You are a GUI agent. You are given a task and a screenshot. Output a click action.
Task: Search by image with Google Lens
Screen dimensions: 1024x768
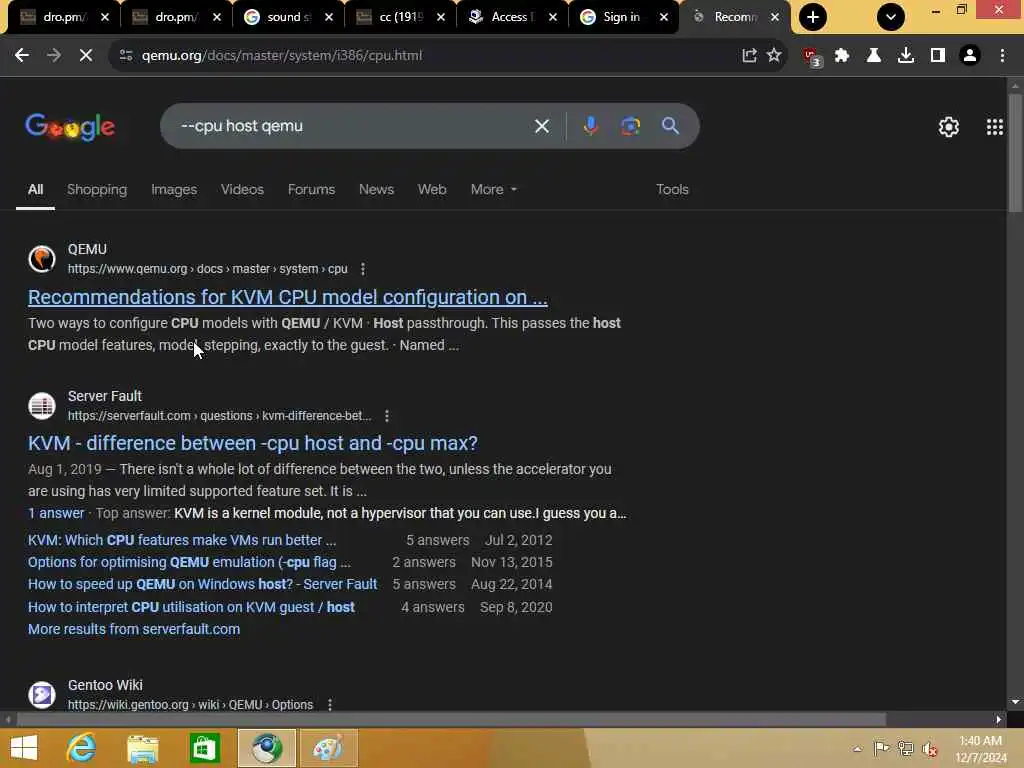click(x=630, y=126)
